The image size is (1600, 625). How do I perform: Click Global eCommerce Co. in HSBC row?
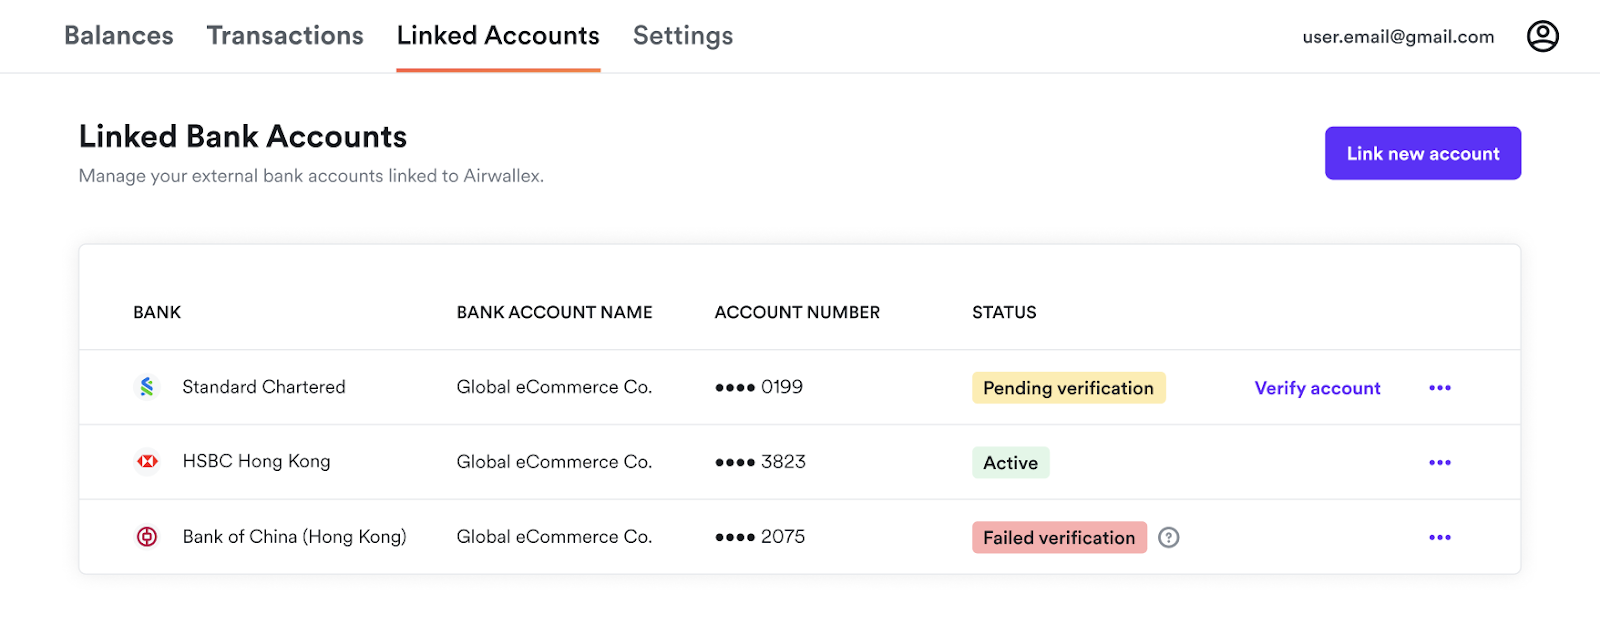click(x=554, y=462)
